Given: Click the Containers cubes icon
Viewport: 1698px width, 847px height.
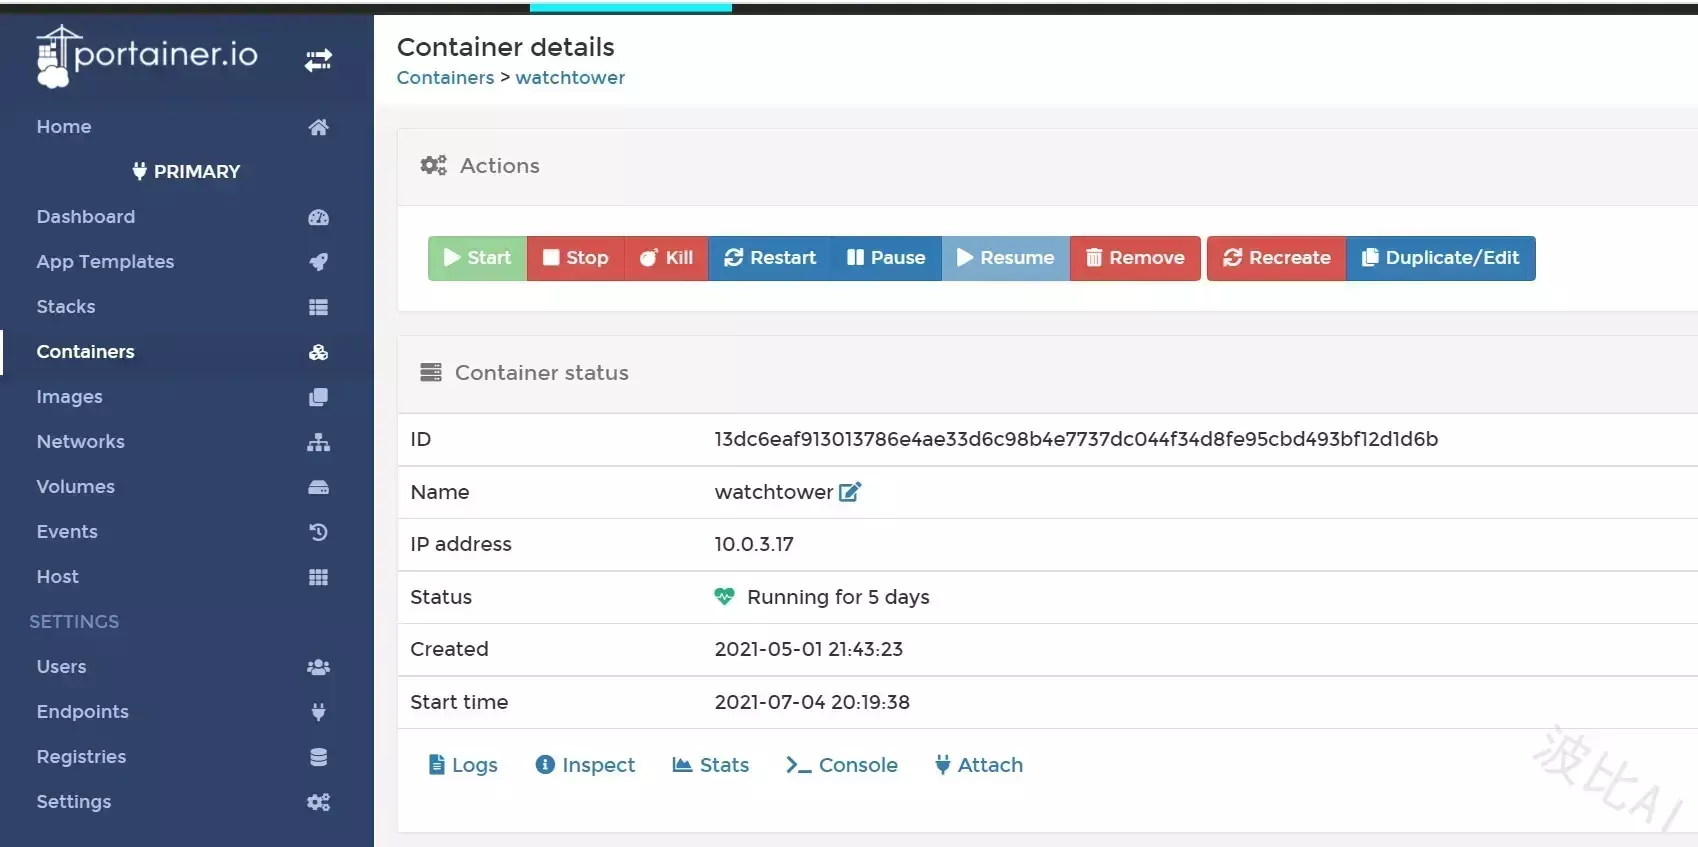Looking at the screenshot, I should pyautogui.click(x=318, y=352).
